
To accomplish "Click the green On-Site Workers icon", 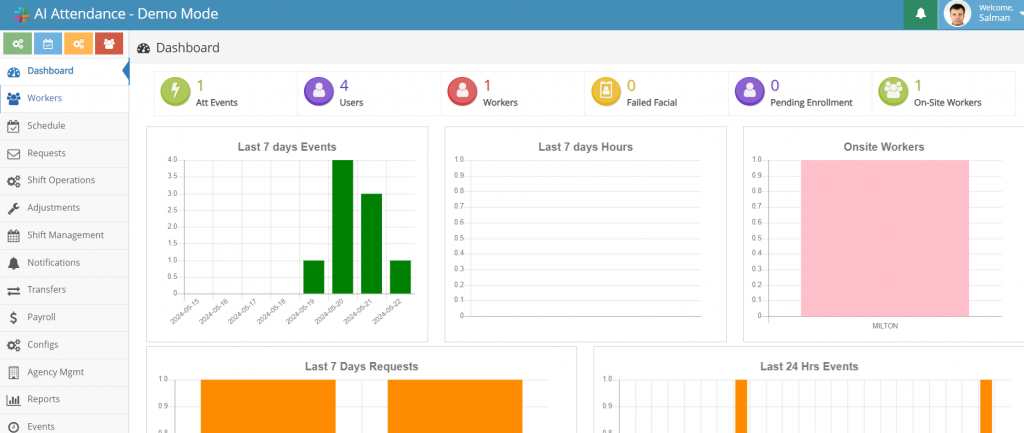I will click(892, 93).
